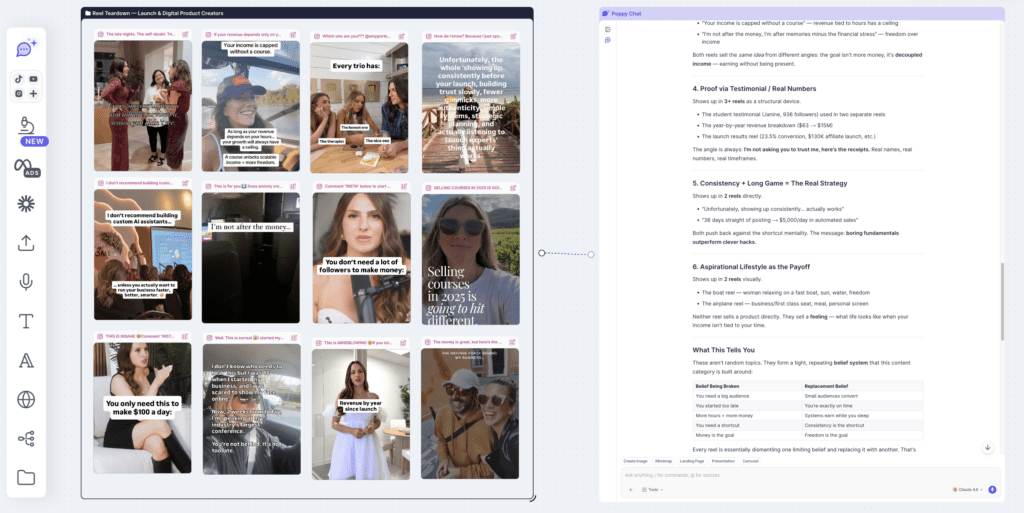Click the Presentation suggestion chip
Viewport: 1024px width, 513px height.
(x=724, y=461)
